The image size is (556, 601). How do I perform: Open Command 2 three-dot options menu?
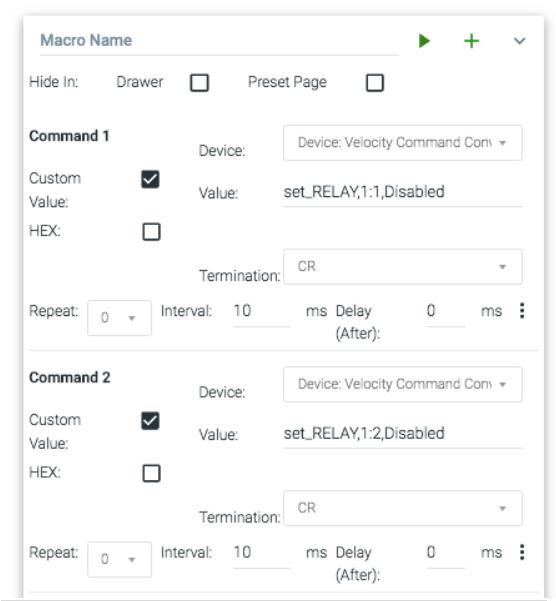(x=522, y=552)
